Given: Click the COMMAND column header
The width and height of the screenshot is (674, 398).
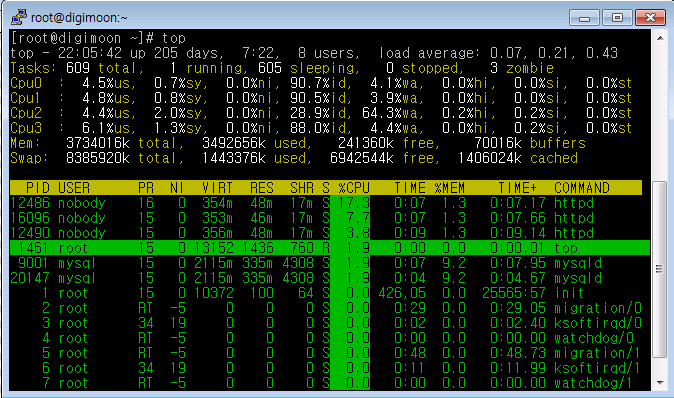Looking at the screenshot, I should click(582, 188).
